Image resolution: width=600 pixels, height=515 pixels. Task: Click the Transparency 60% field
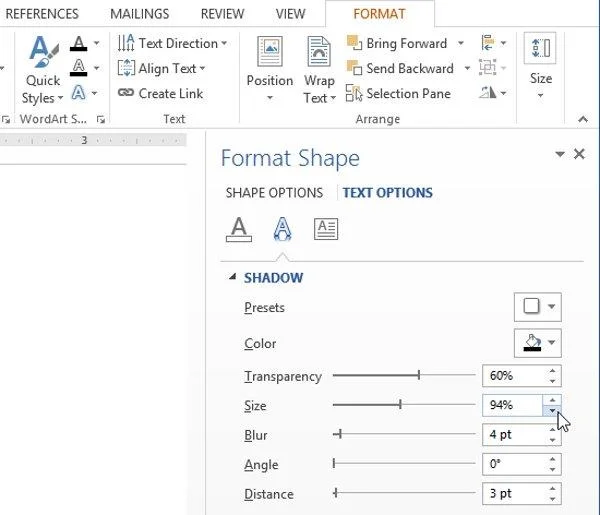pos(513,375)
